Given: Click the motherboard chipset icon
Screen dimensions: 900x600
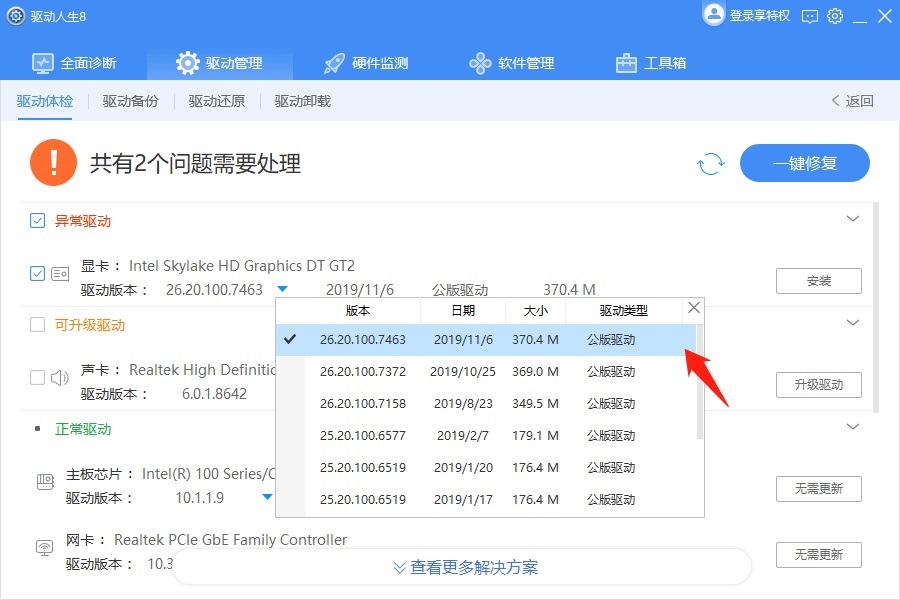Looking at the screenshot, I should click(45, 481).
